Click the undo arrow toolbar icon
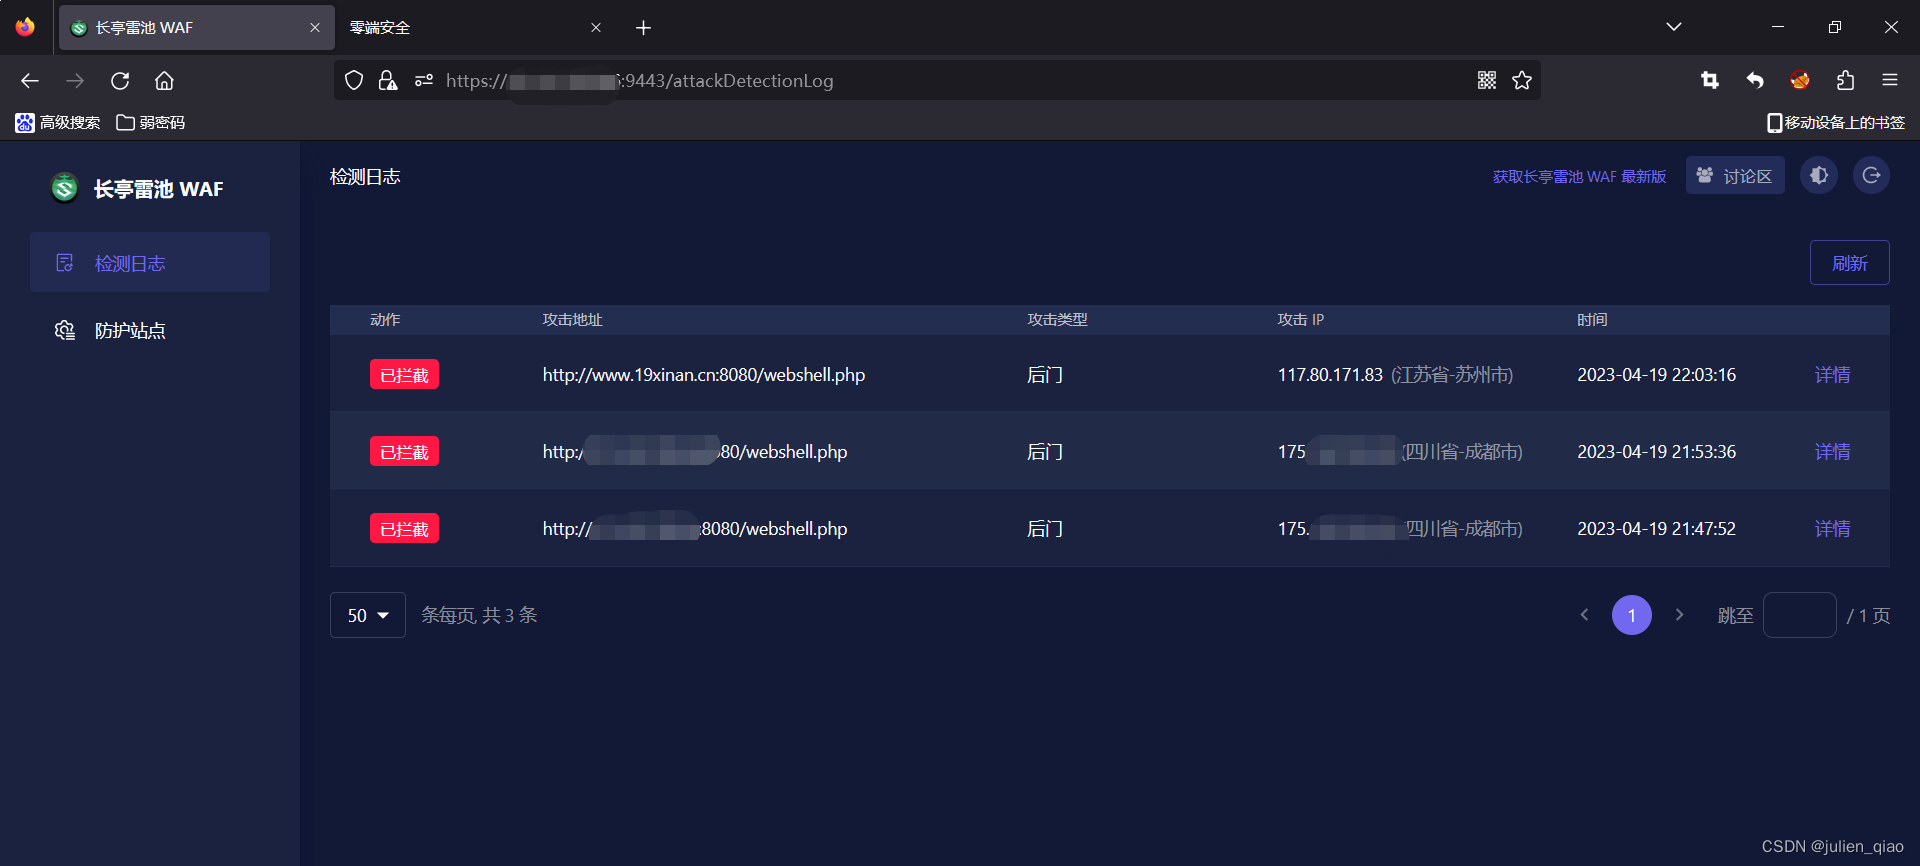This screenshot has width=1920, height=866. tap(1755, 81)
